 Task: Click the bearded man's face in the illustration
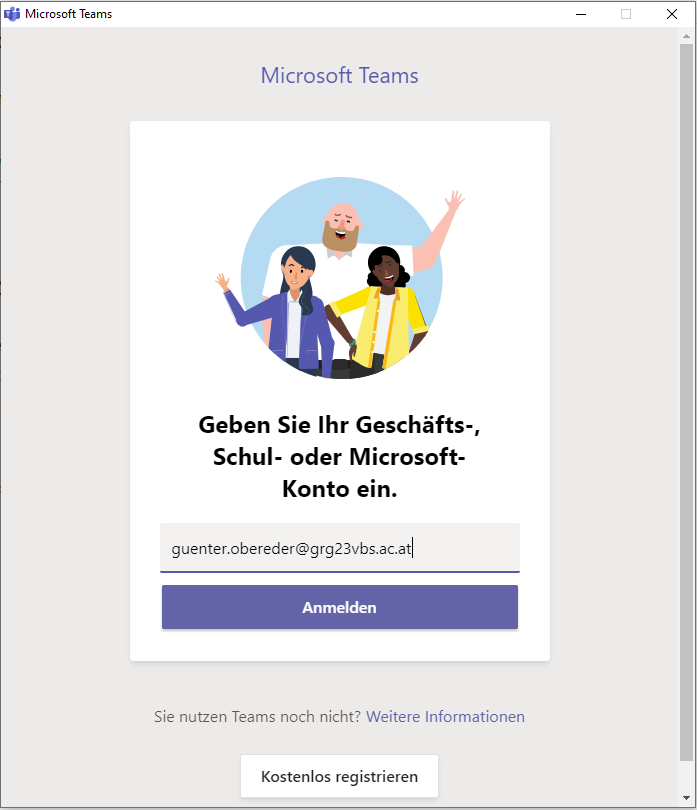coord(341,227)
